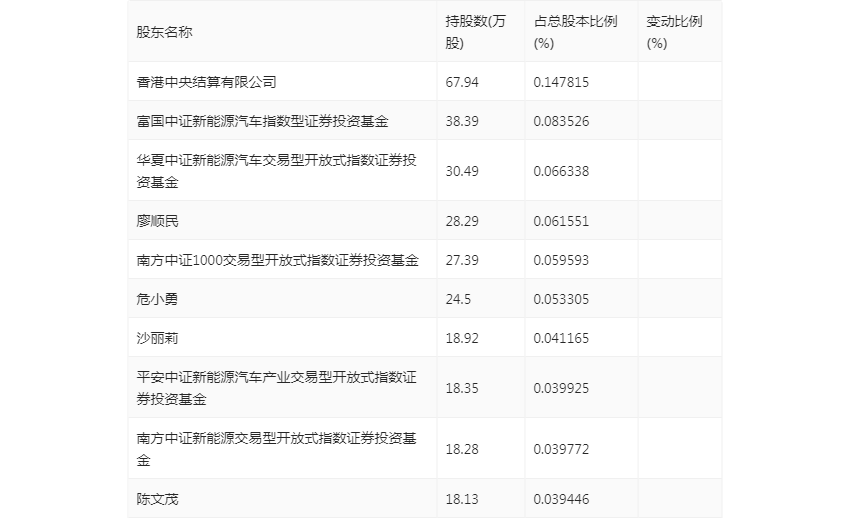Select shareholder 危小勇
The width and height of the screenshot is (850, 518).
pyautogui.click(x=157, y=299)
